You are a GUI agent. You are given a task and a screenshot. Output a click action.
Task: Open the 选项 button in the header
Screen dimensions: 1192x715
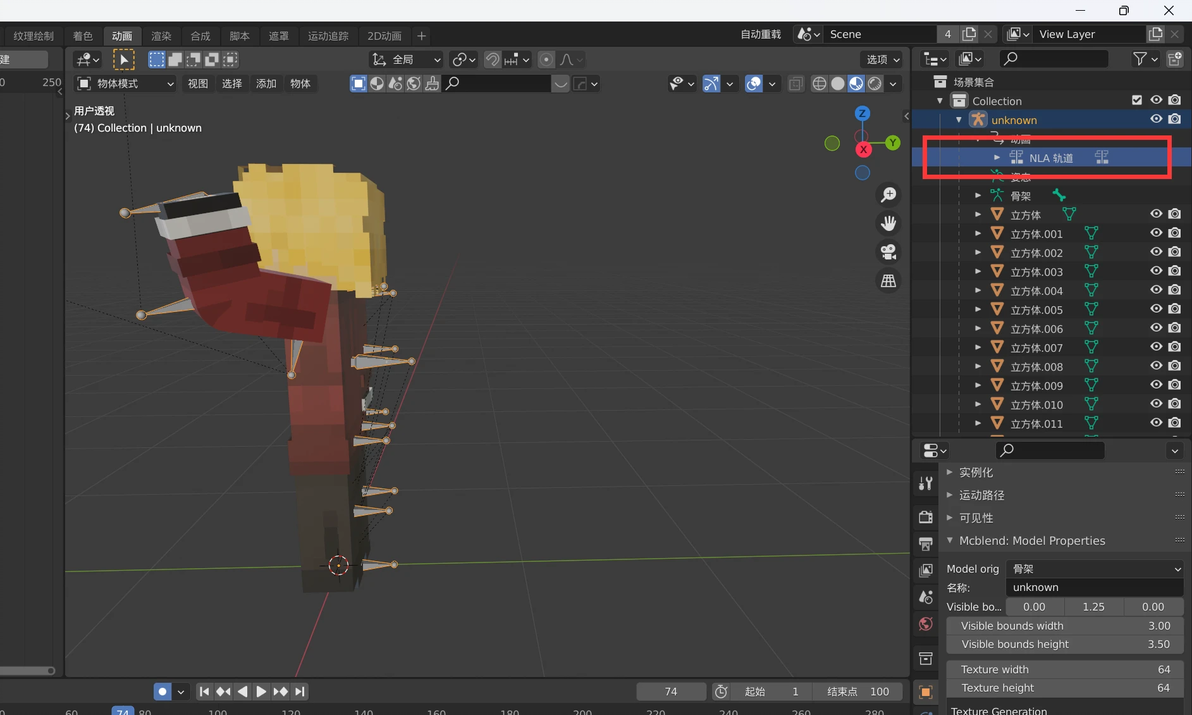[x=882, y=60]
